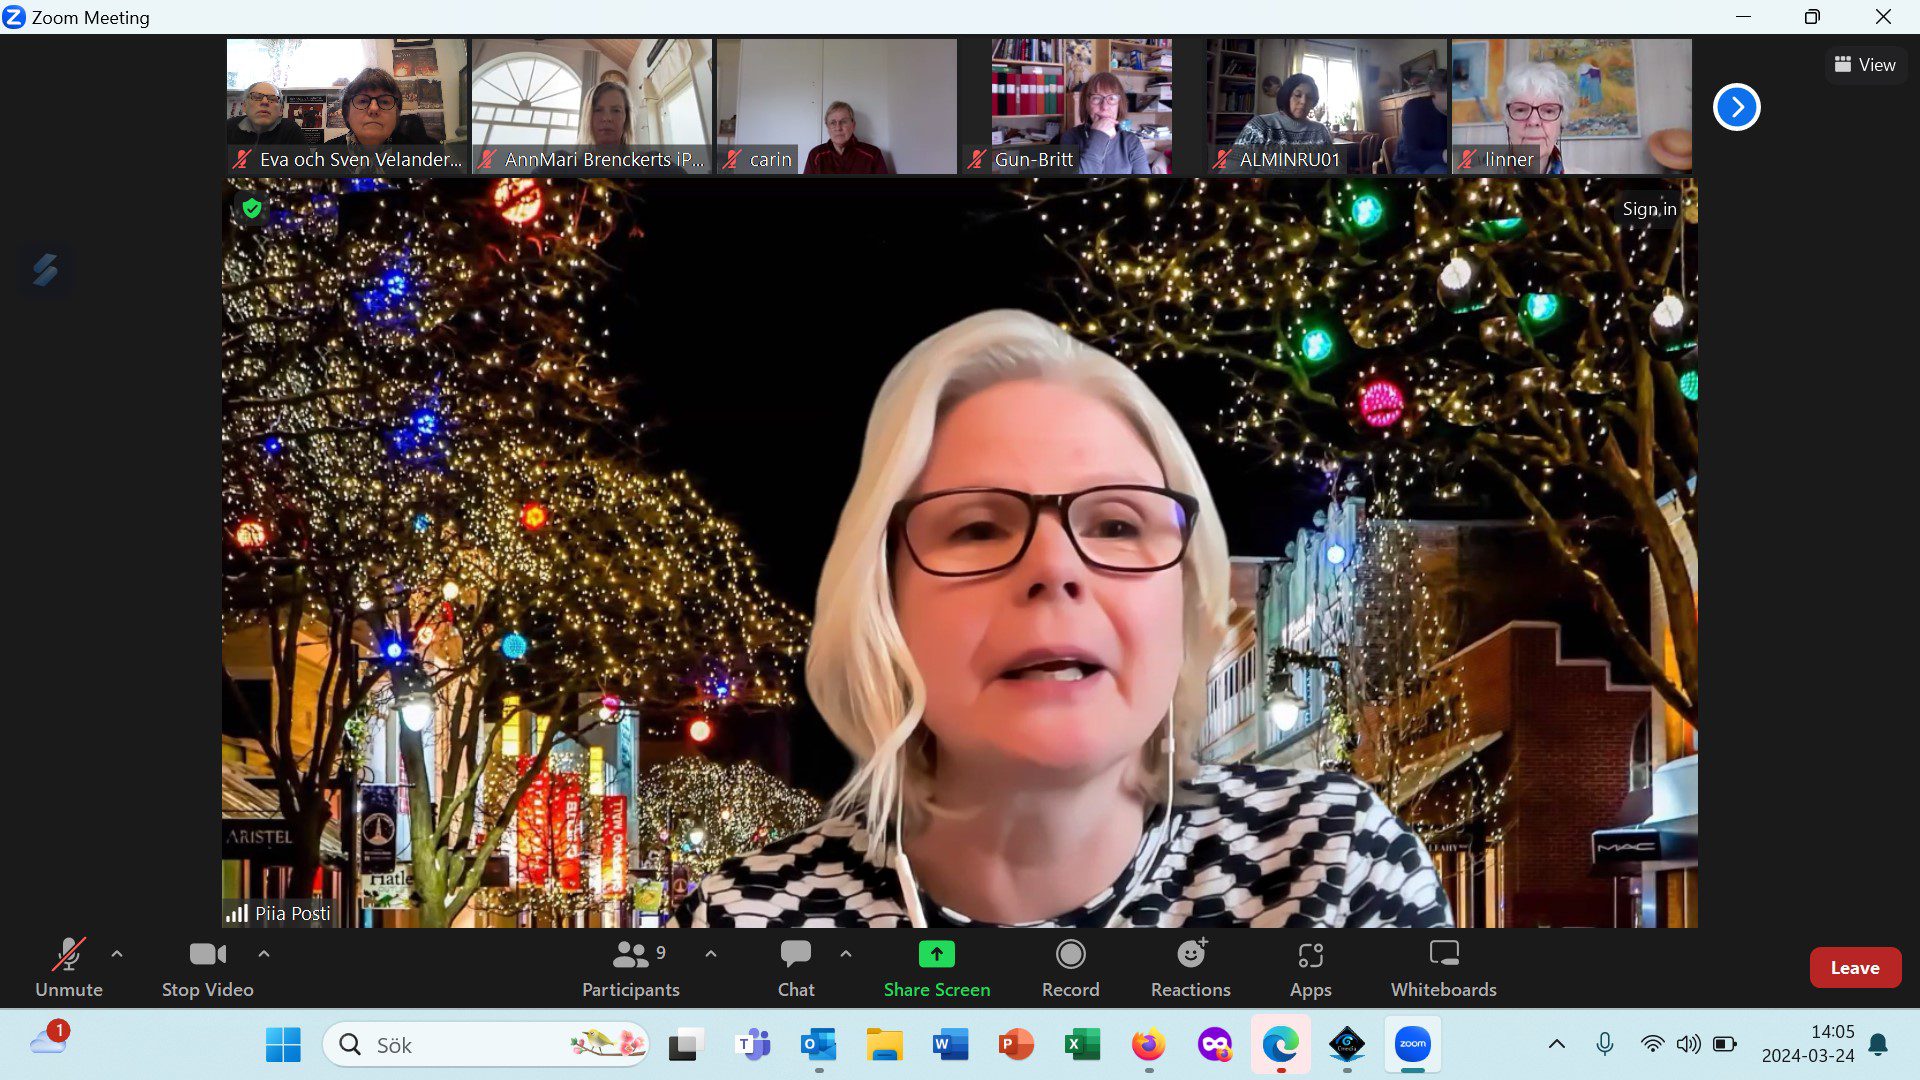Viewport: 1920px width, 1080px height.
Task: Expand video options arrow next to Stop Video
Action: (264, 954)
